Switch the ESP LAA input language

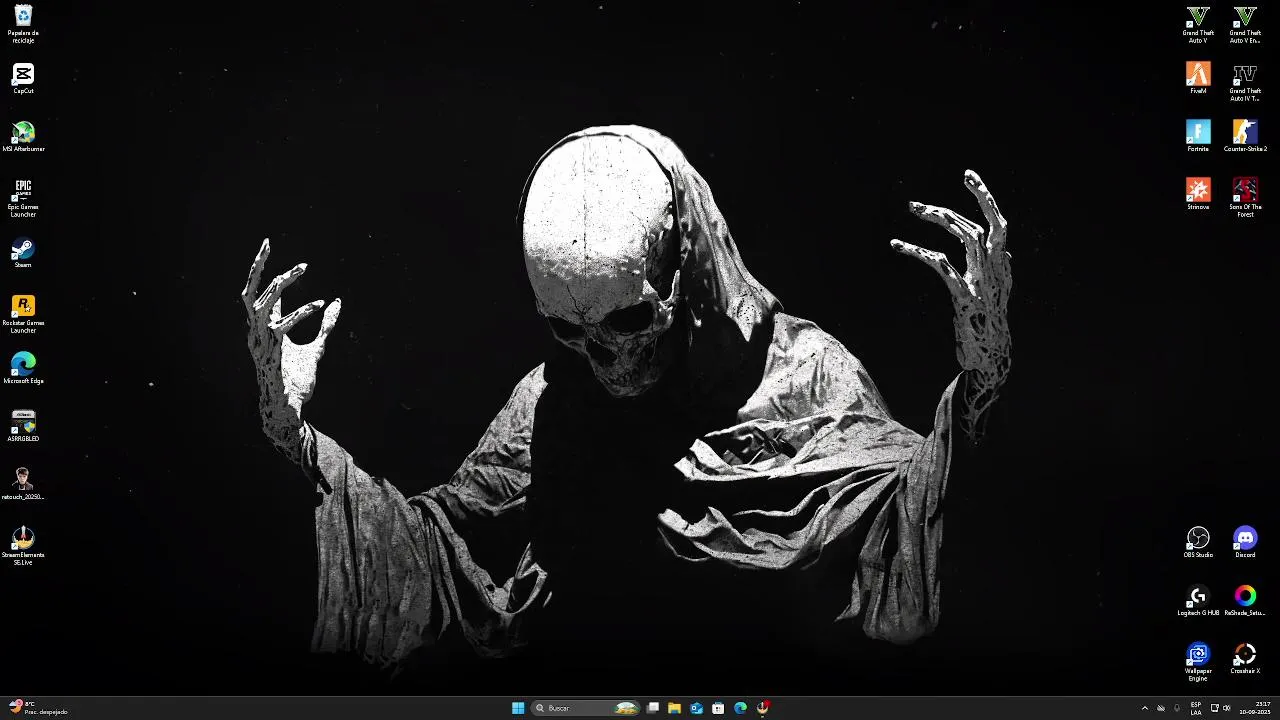[x=1196, y=708]
